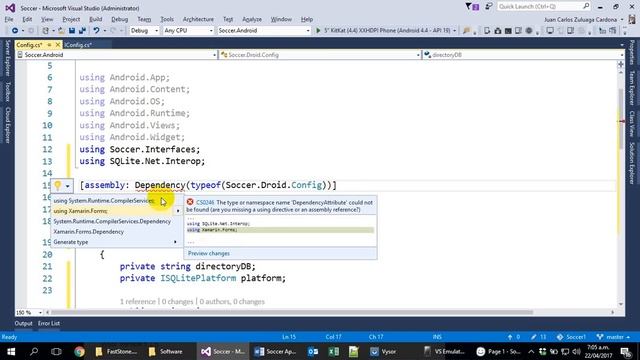Switch to the IConfig.cs tab
The width and height of the screenshot is (640, 360).
(x=78, y=45)
